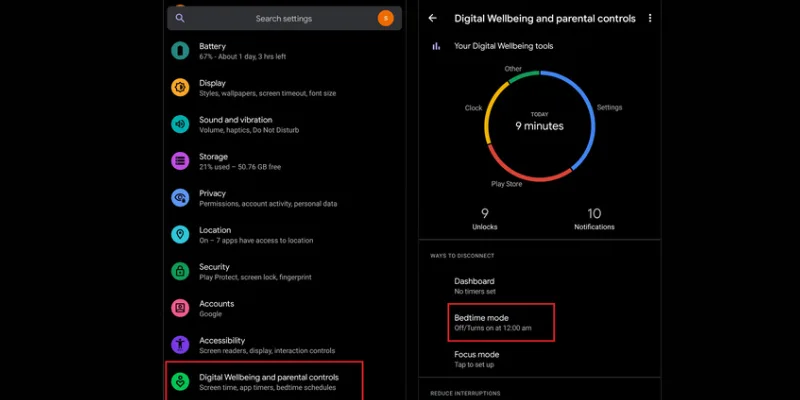800x400 pixels.
Task: Click 'Play Protect, screen lock, fingerprint' text
Action: pyautogui.click(x=255, y=277)
